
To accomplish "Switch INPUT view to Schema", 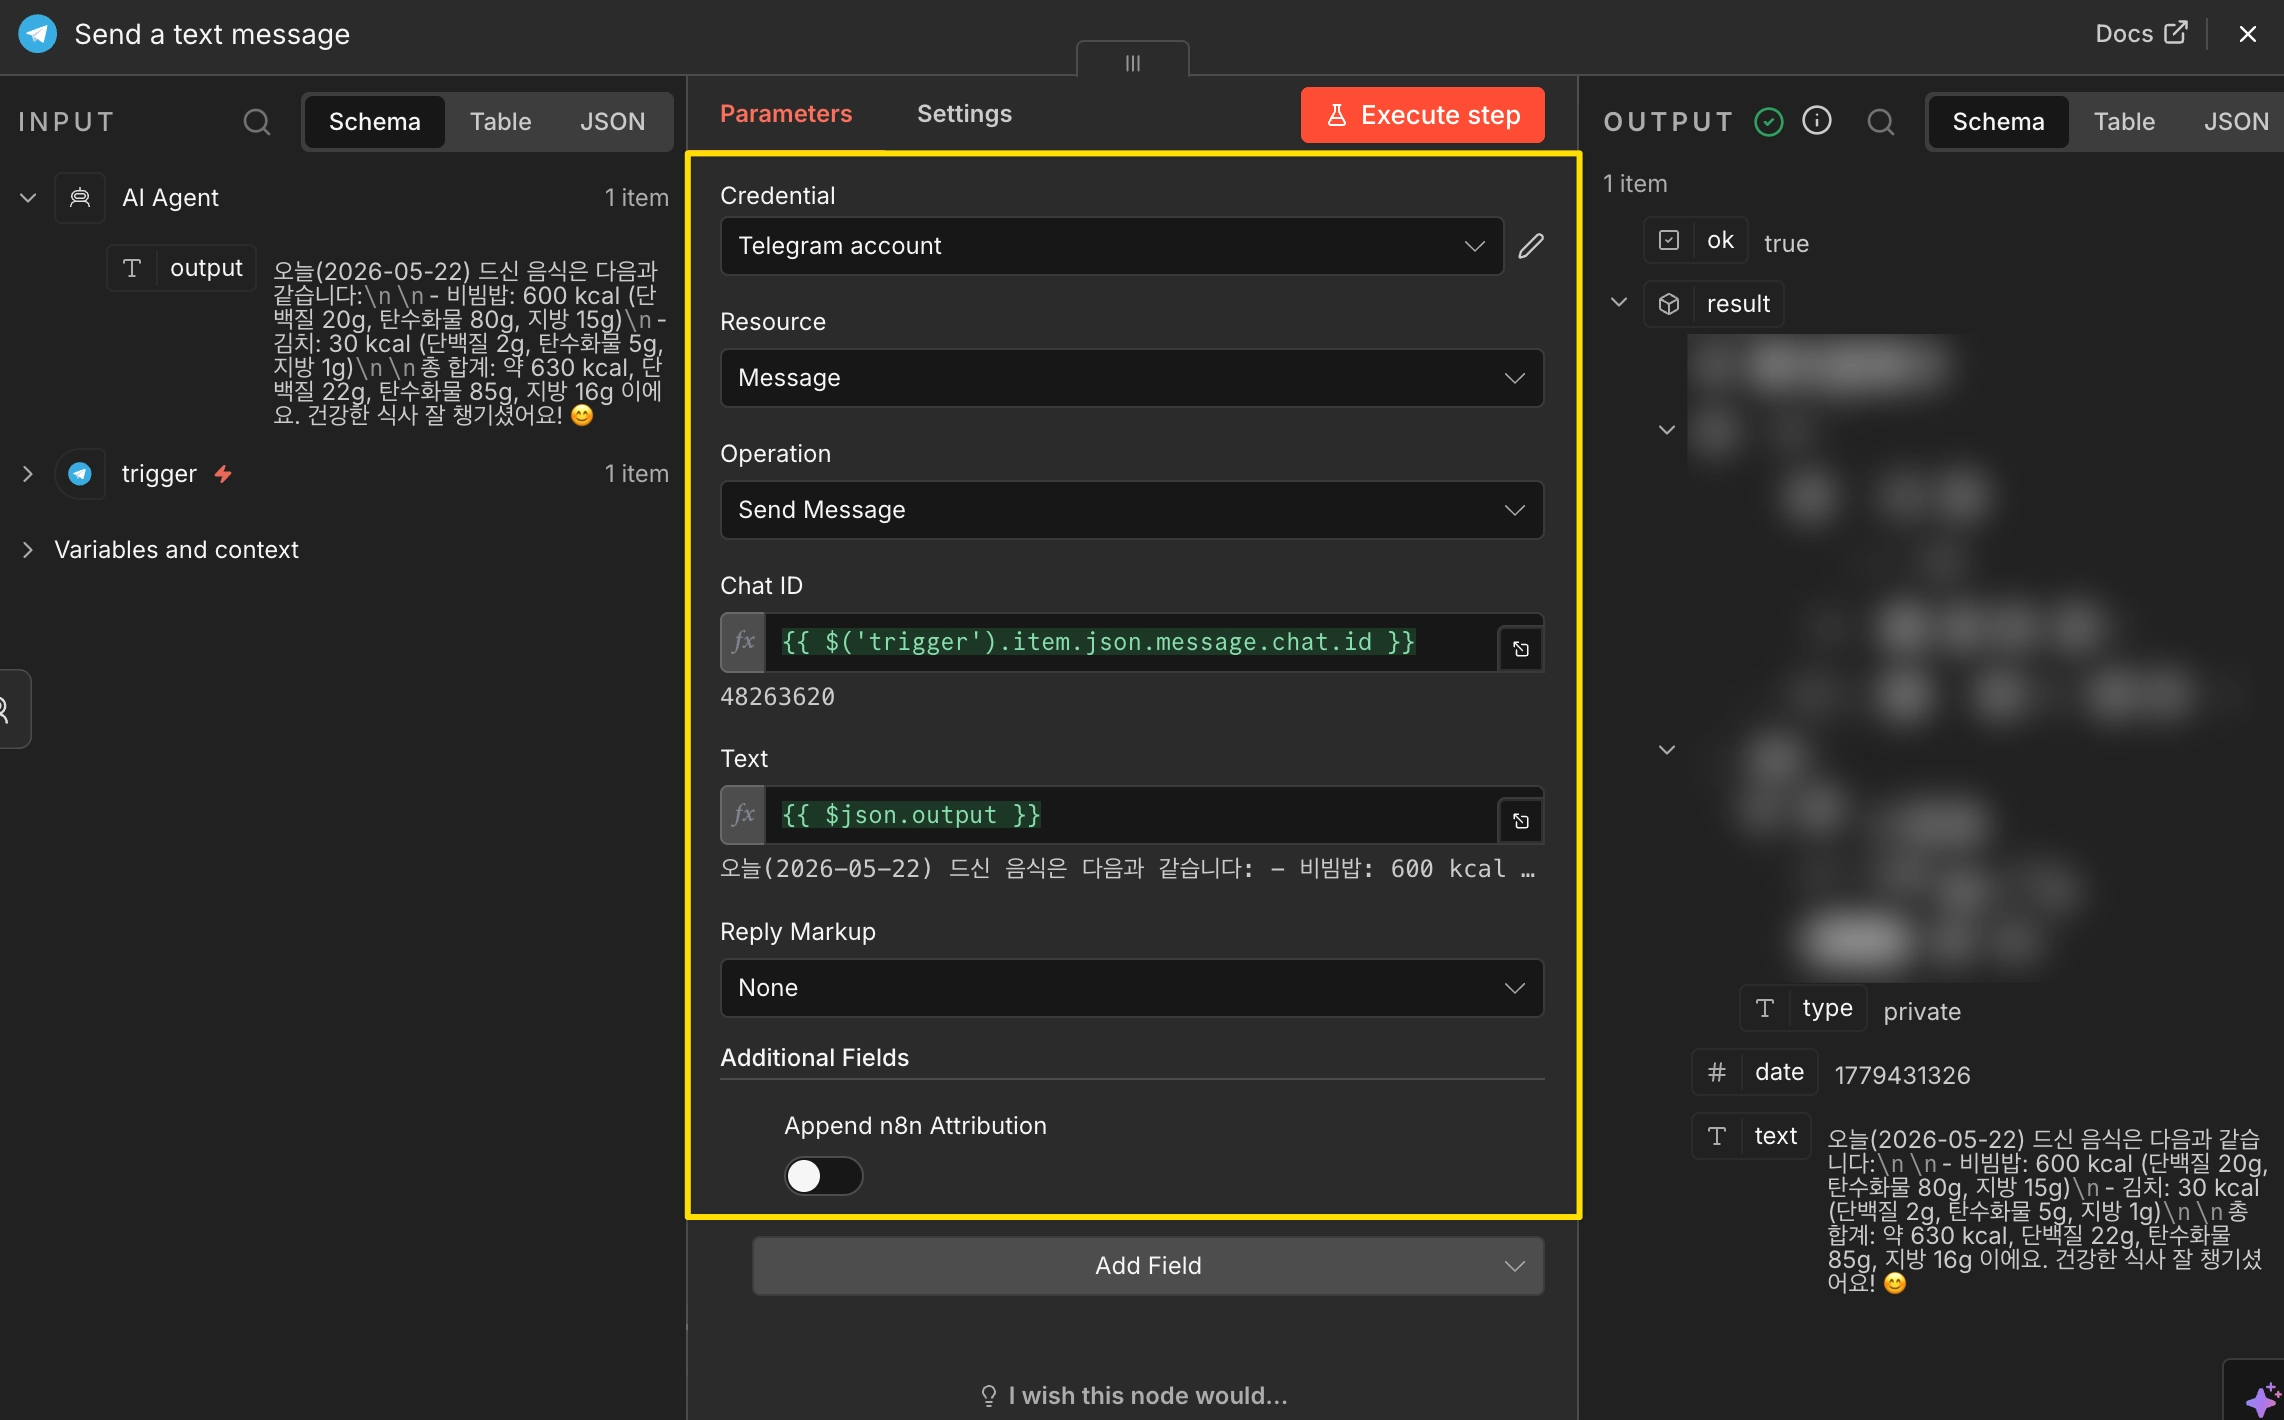I will pyautogui.click(x=375, y=122).
